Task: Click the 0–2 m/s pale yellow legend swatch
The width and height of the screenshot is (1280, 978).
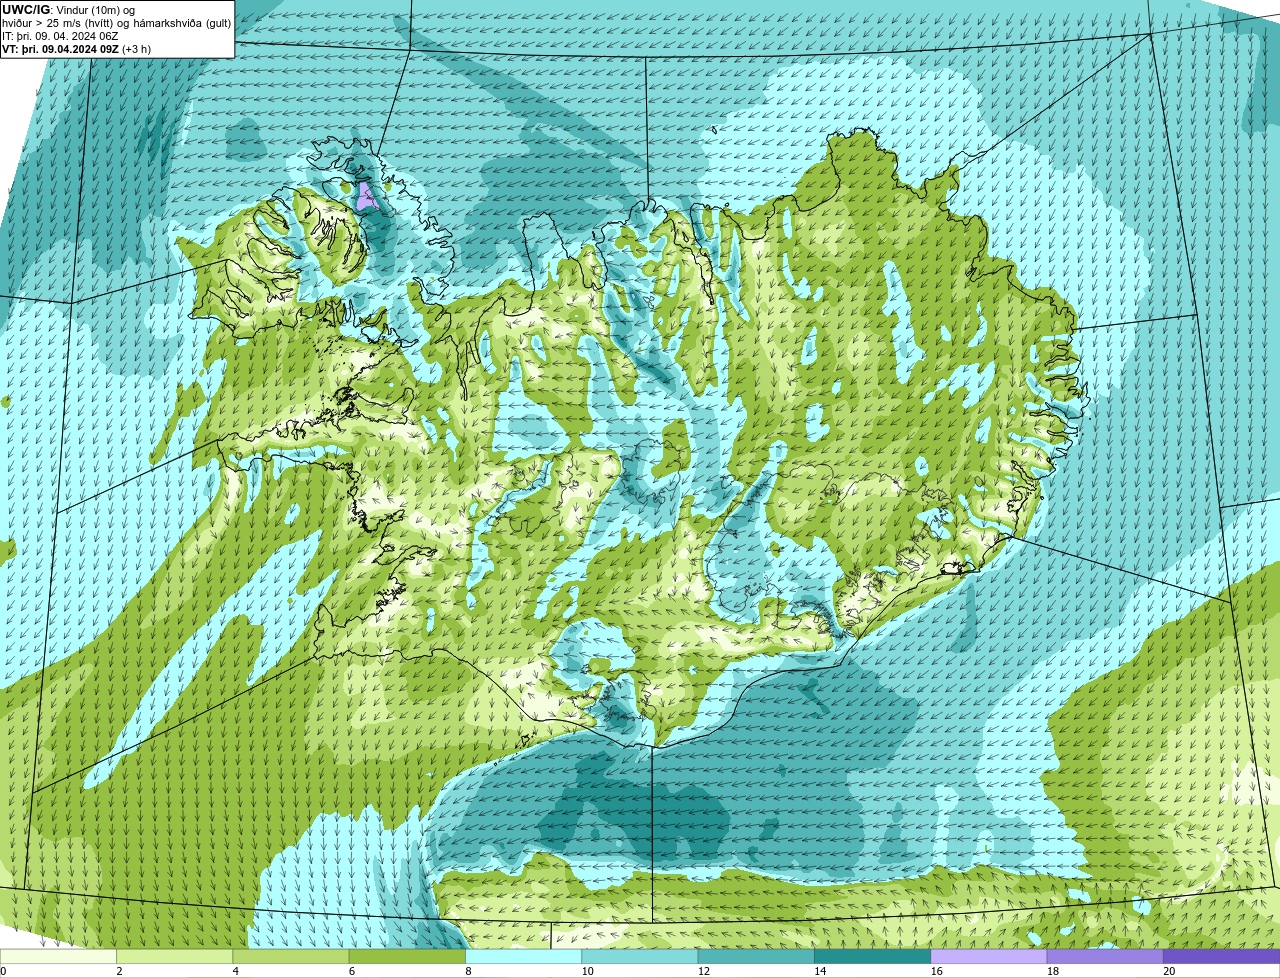Action: point(58,956)
